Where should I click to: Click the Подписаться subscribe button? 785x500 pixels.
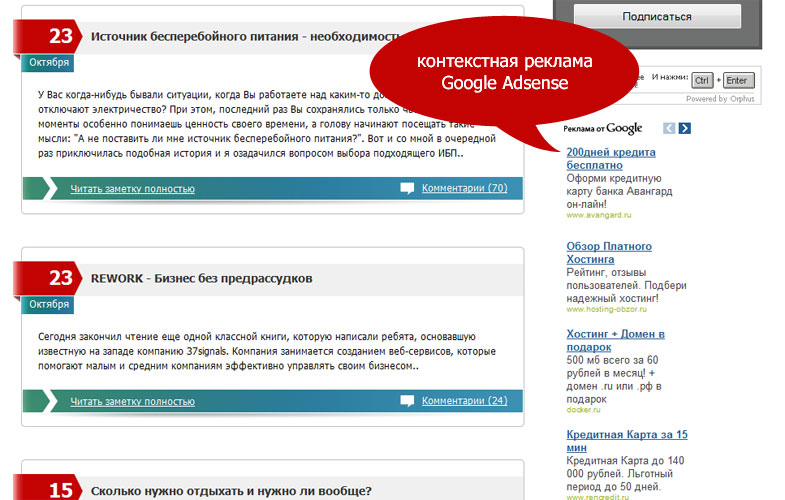pos(657,17)
